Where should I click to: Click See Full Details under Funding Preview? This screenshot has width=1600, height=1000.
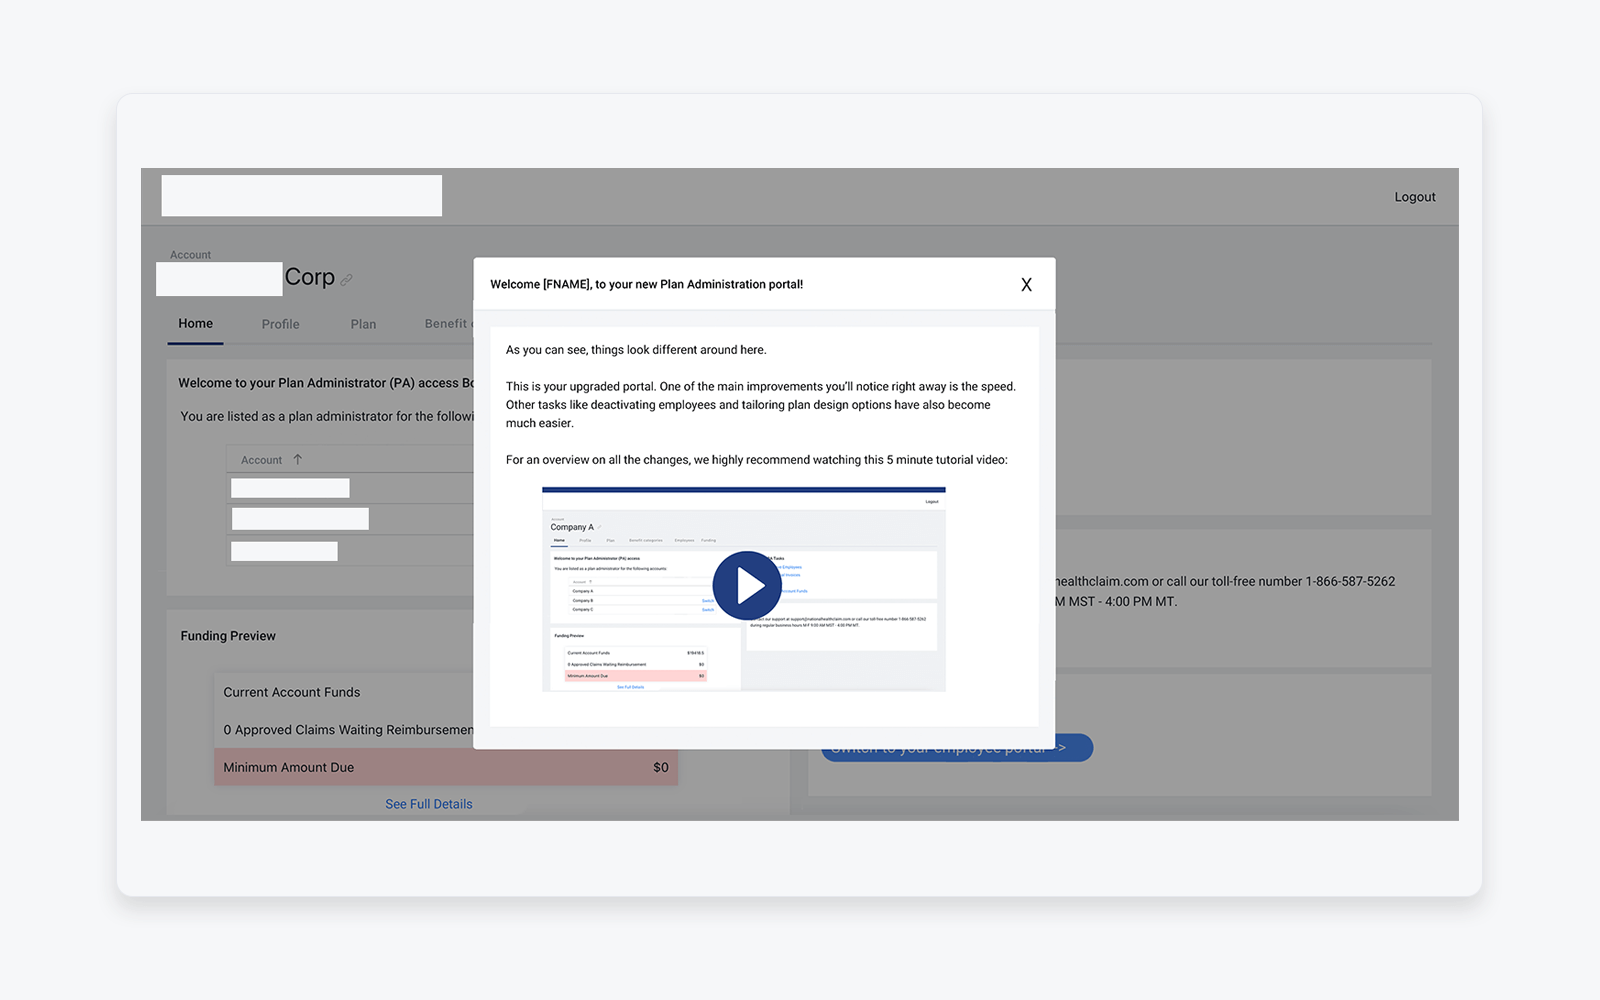point(428,803)
